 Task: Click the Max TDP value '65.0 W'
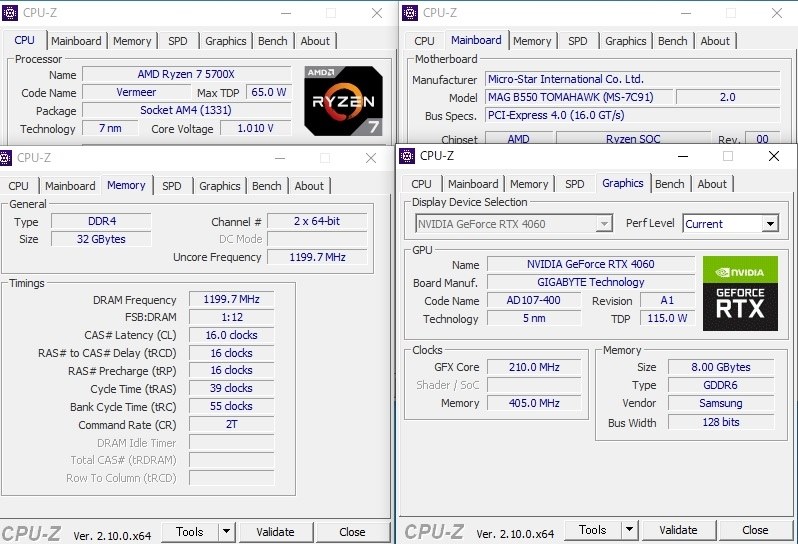click(269, 92)
